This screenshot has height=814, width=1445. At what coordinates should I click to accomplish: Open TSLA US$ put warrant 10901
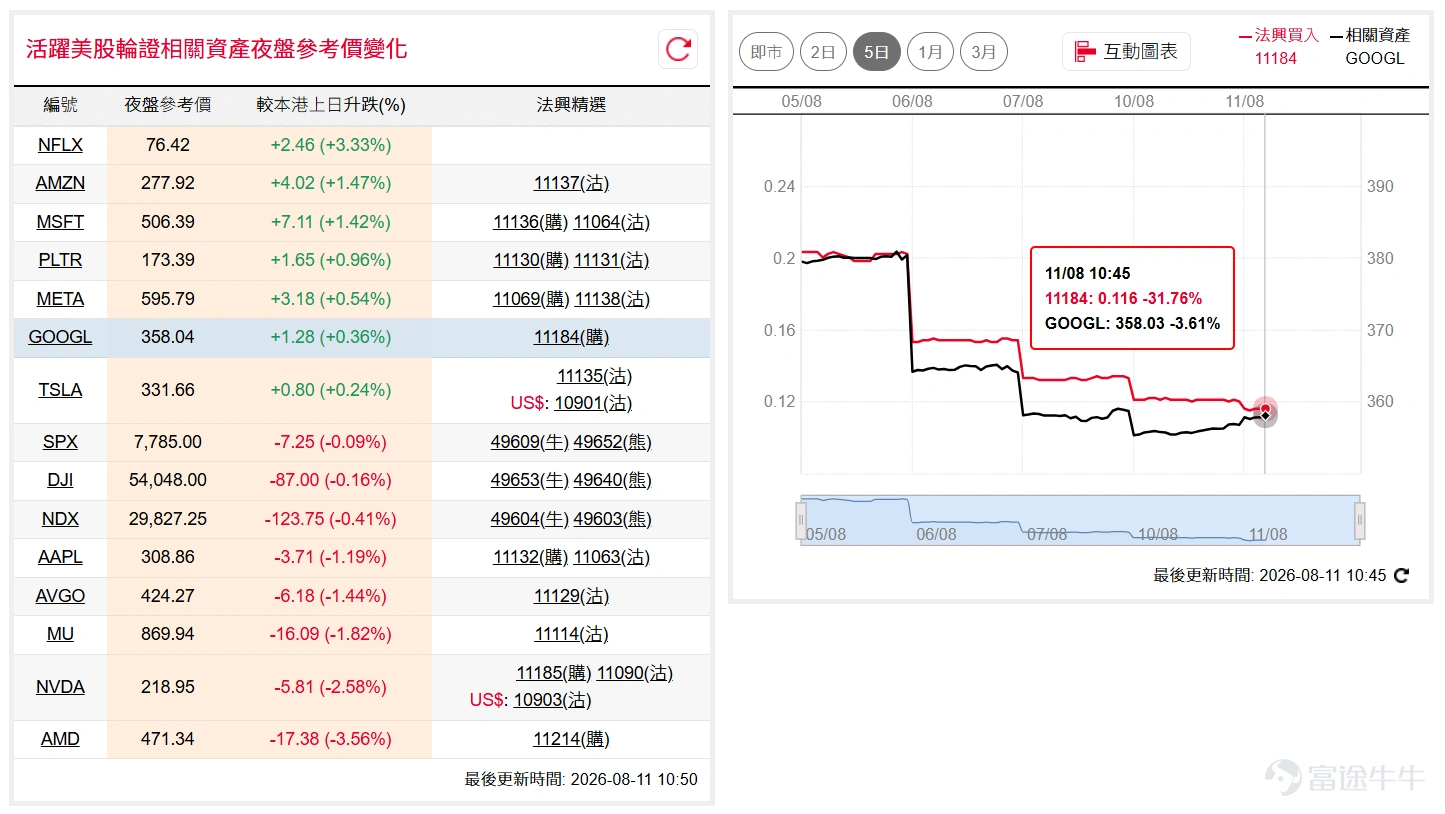click(593, 403)
